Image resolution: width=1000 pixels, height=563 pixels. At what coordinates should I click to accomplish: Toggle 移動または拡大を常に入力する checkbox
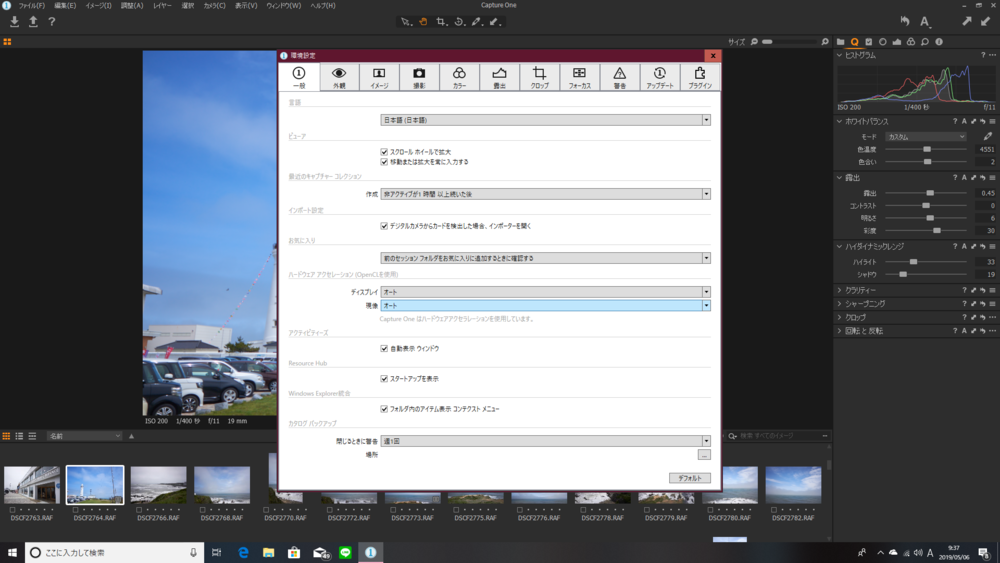384,162
